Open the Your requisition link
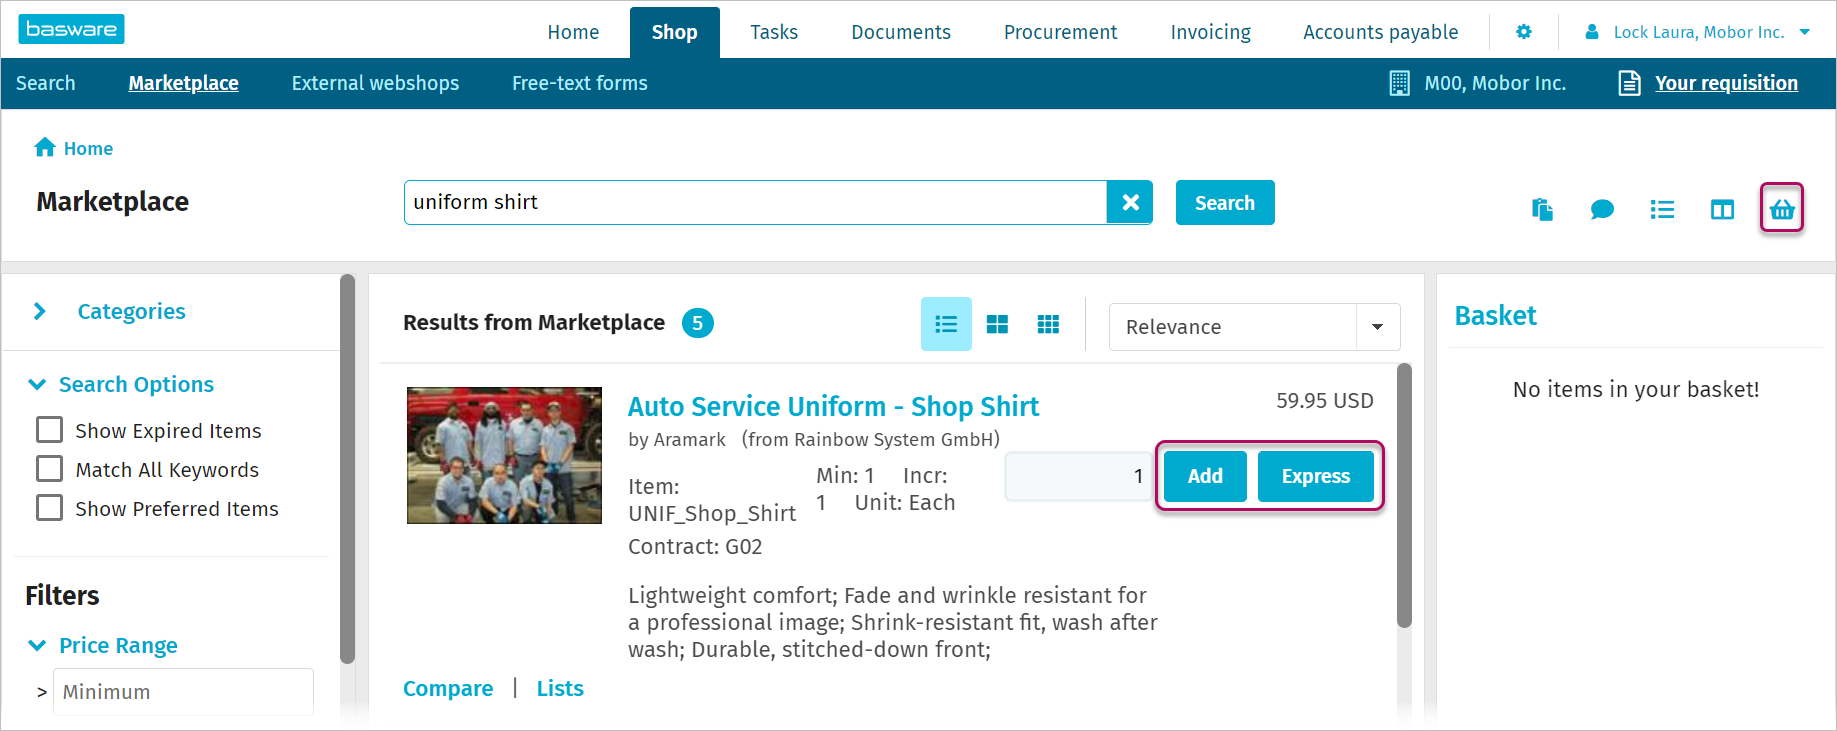 [1726, 83]
